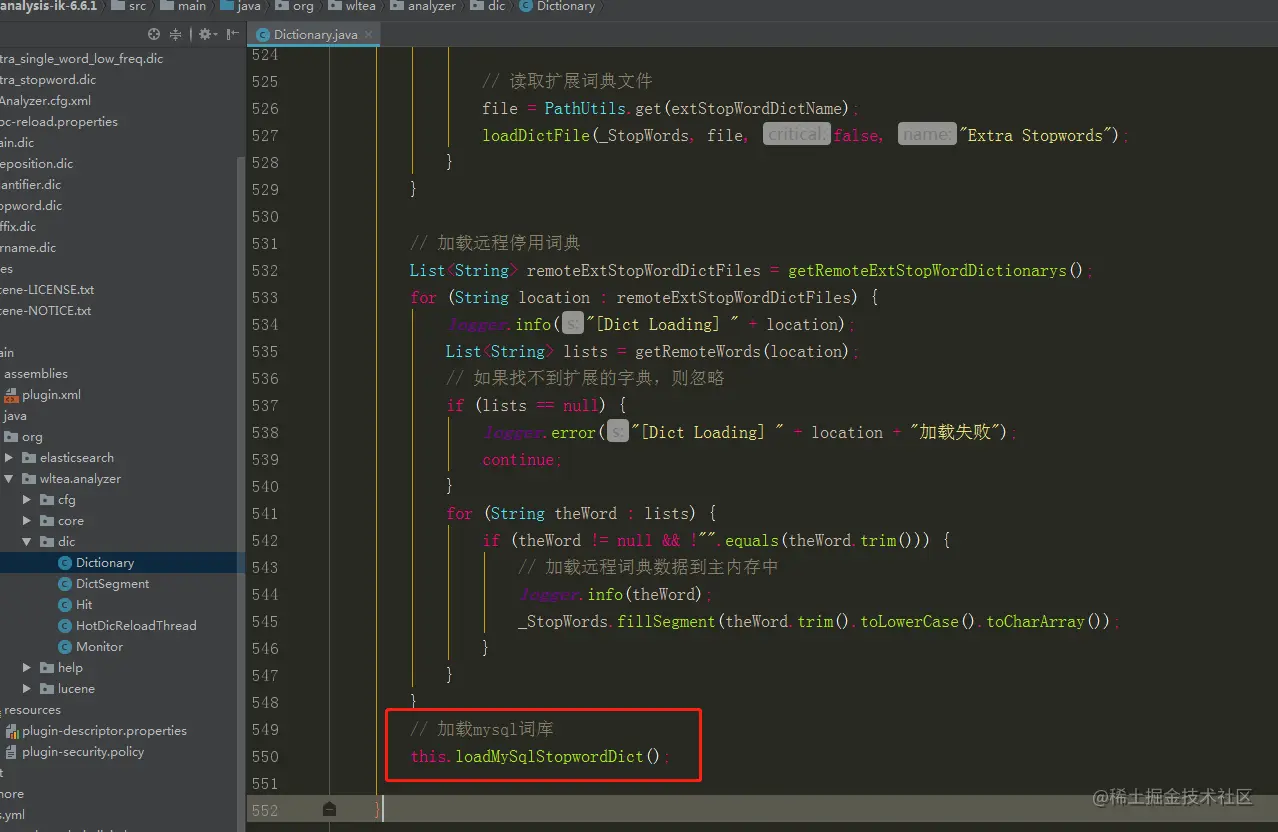
Task: Click the HotDicReloadThread class icon
Action: point(65,626)
